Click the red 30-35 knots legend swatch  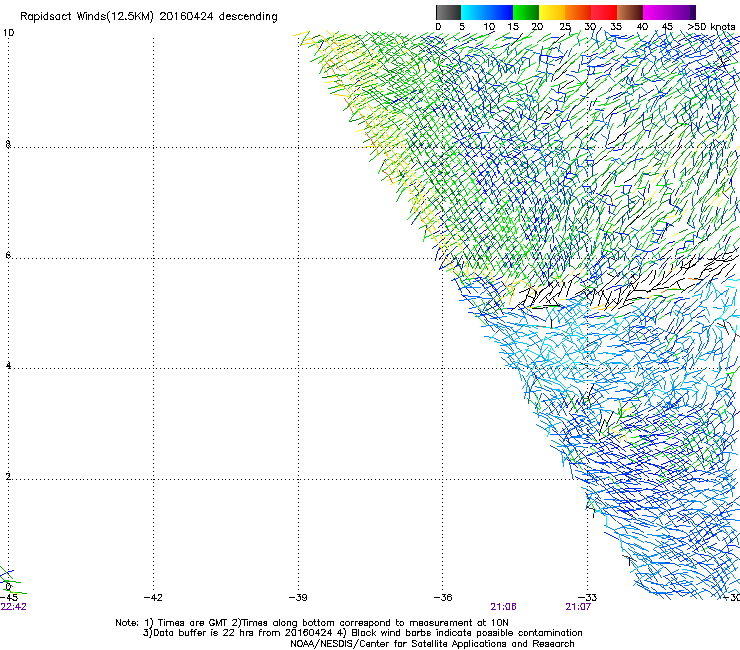pos(604,12)
